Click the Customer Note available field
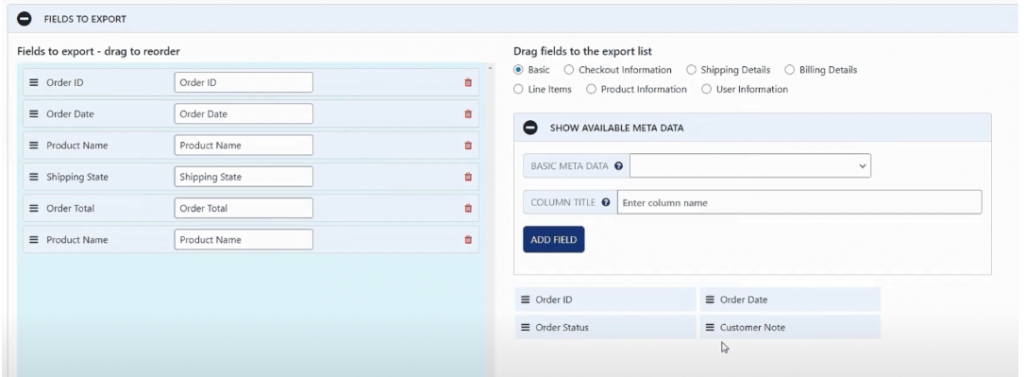This screenshot has height=377, width=1024. click(790, 327)
